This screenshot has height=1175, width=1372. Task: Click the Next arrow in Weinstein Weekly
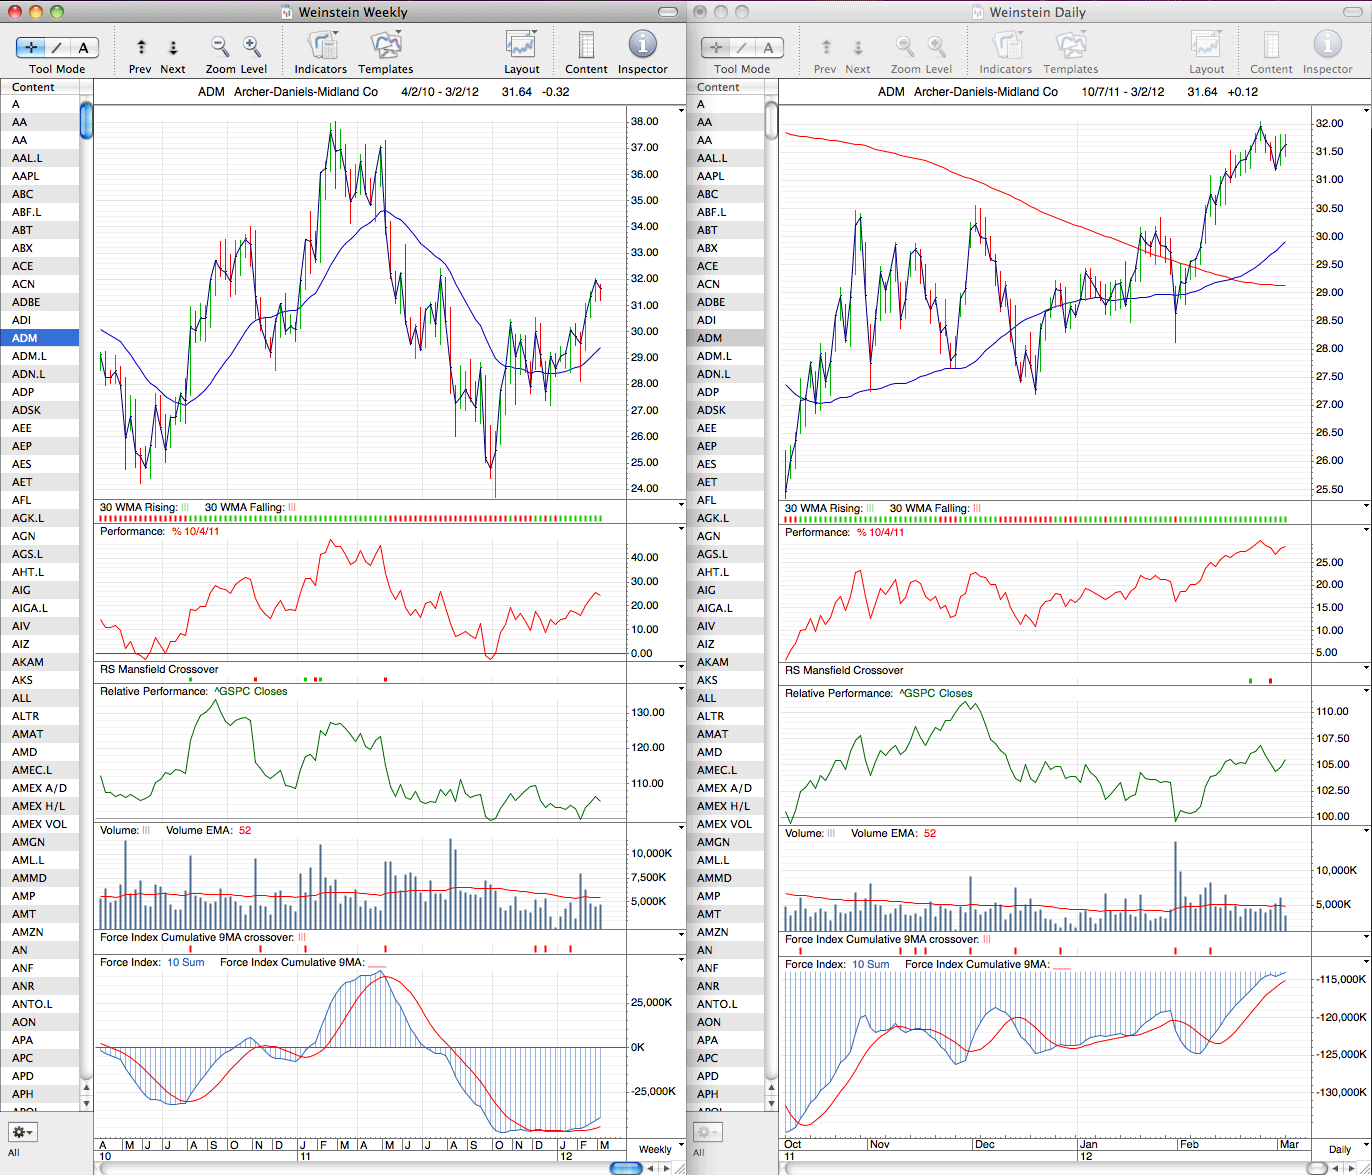point(173,47)
